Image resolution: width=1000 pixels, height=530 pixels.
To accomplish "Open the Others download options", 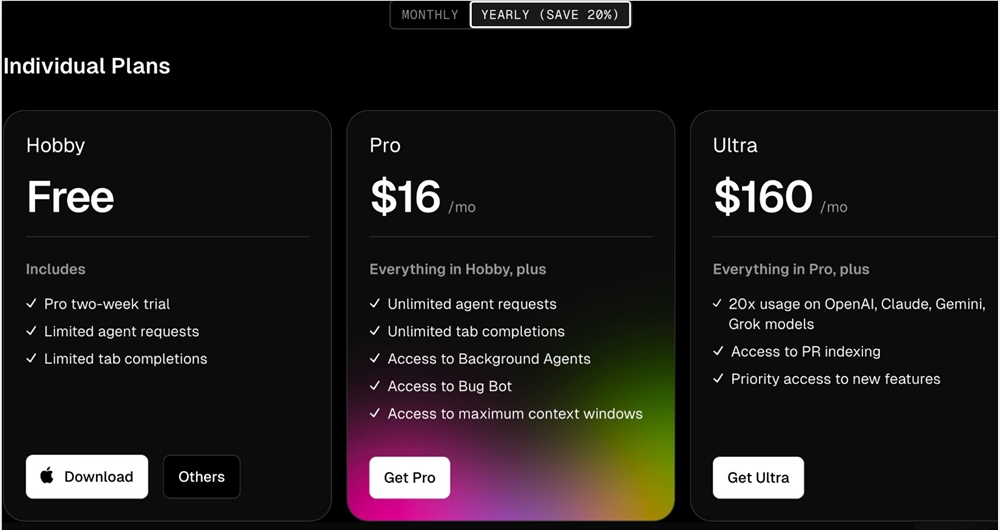I will (201, 477).
